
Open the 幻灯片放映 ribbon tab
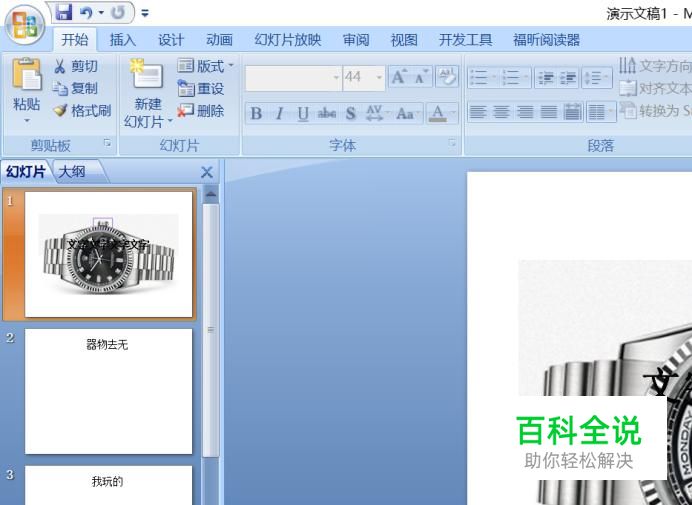pyautogui.click(x=288, y=40)
